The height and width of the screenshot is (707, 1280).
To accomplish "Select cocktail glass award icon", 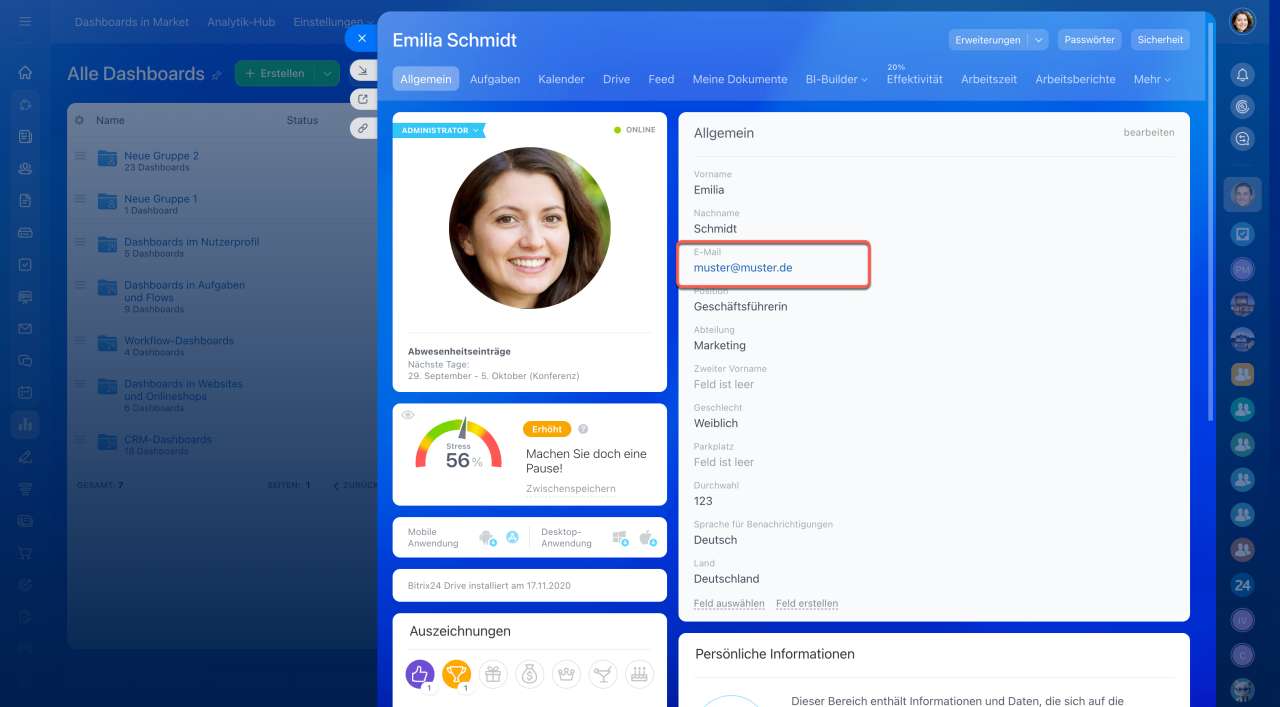I will coord(603,675).
